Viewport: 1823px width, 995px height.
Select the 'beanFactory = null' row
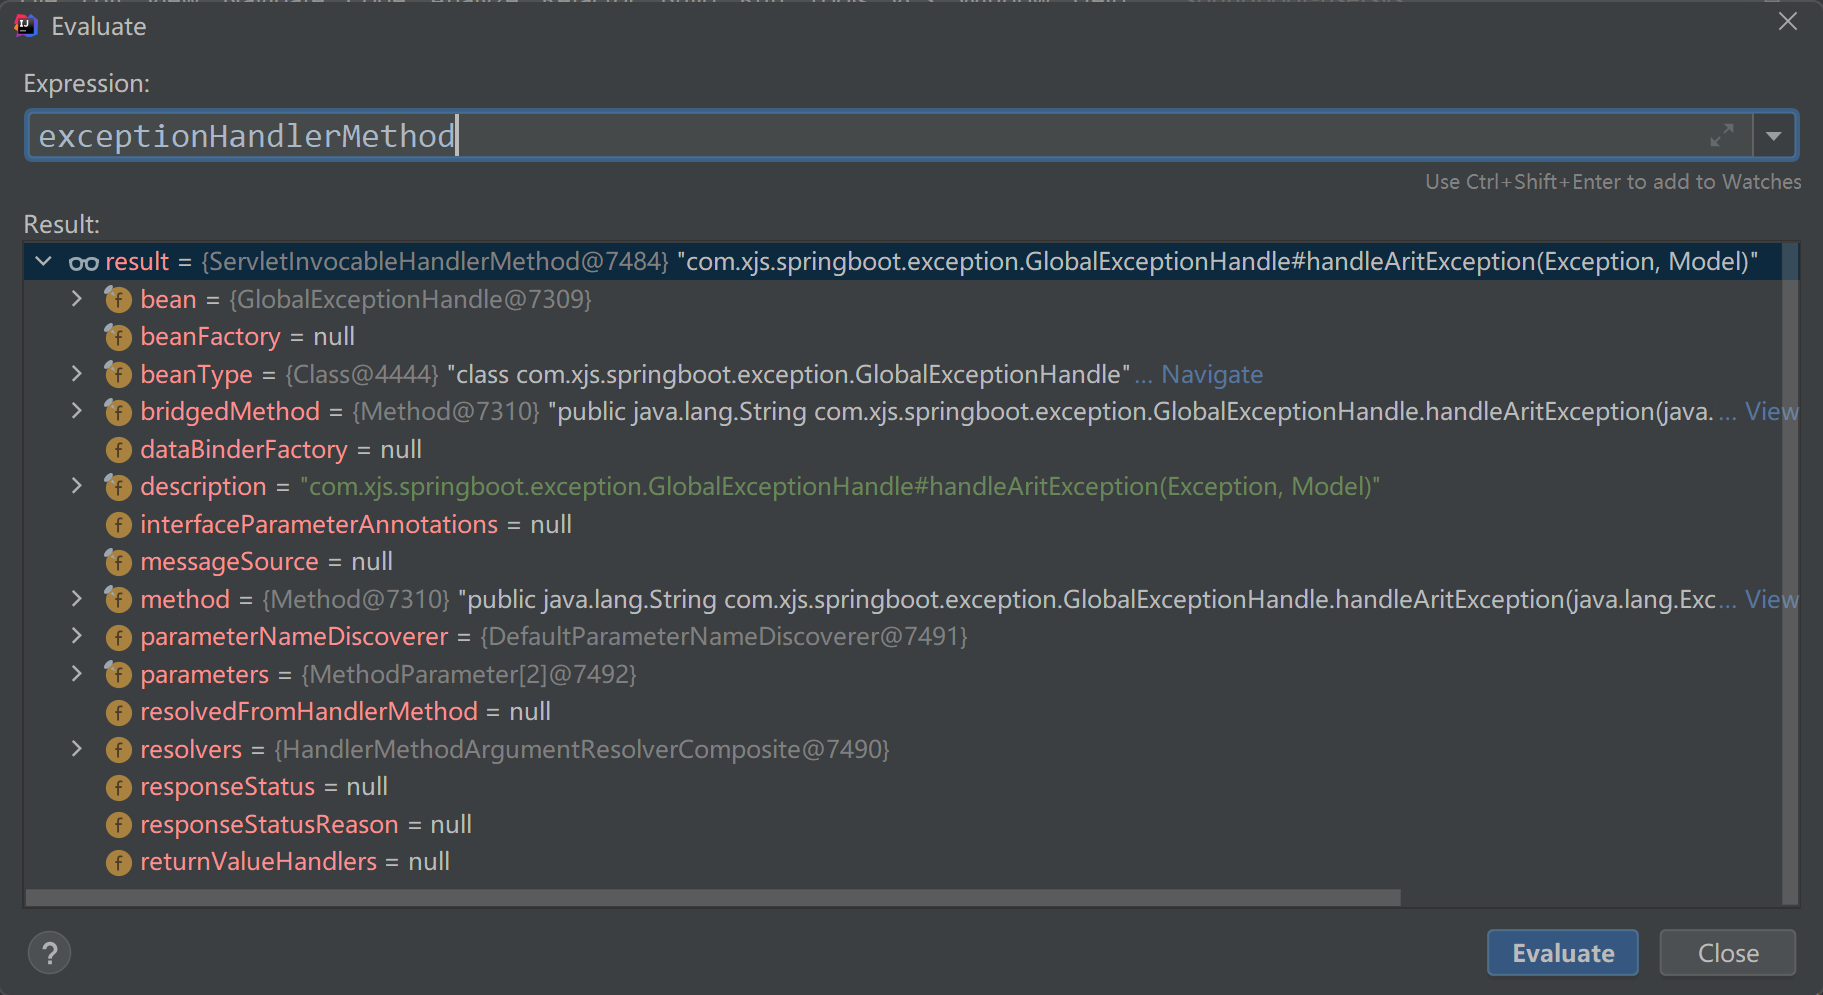[903, 337]
